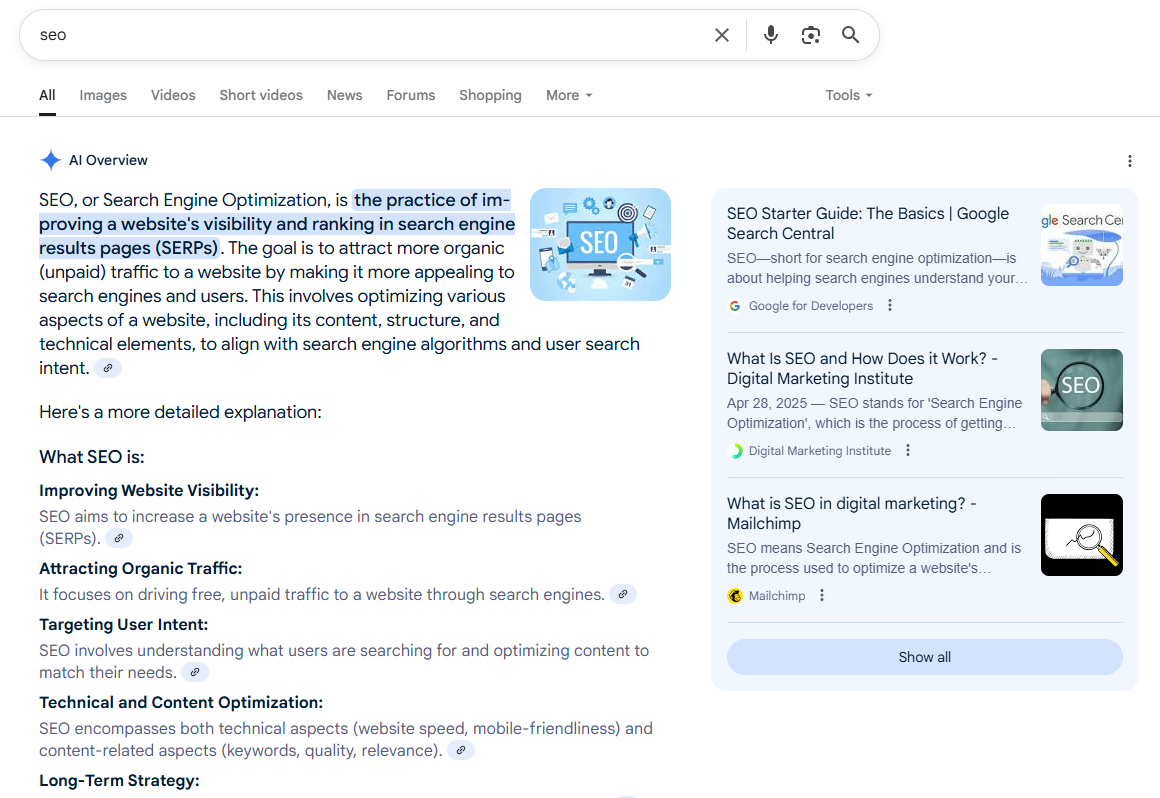Click the 'AI Overview' label
Screen dimensions: 1160x798
click(x=108, y=160)
